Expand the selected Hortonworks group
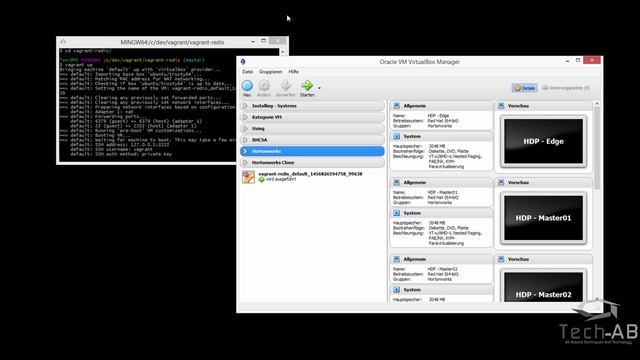Image resolution: width=640 pixels, height=360 pixels. tap(312, 151)
